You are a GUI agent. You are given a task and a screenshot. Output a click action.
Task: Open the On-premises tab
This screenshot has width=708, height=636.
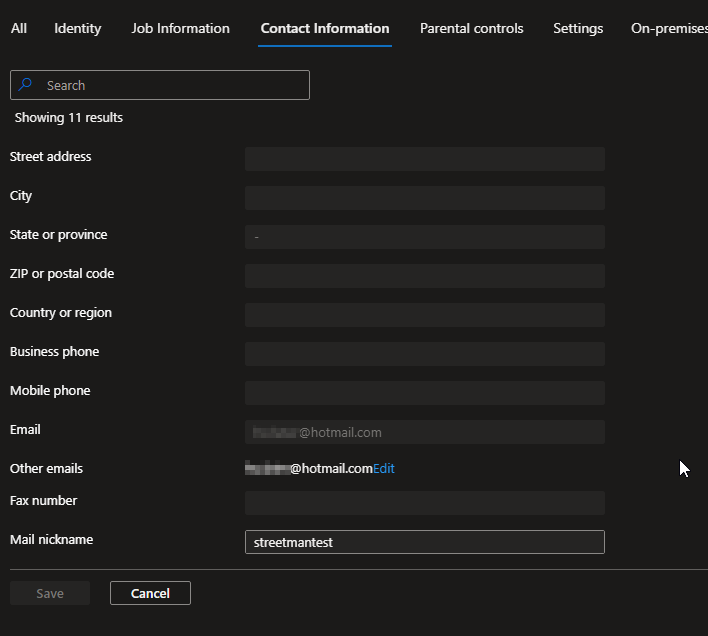[x=669, y=28]
